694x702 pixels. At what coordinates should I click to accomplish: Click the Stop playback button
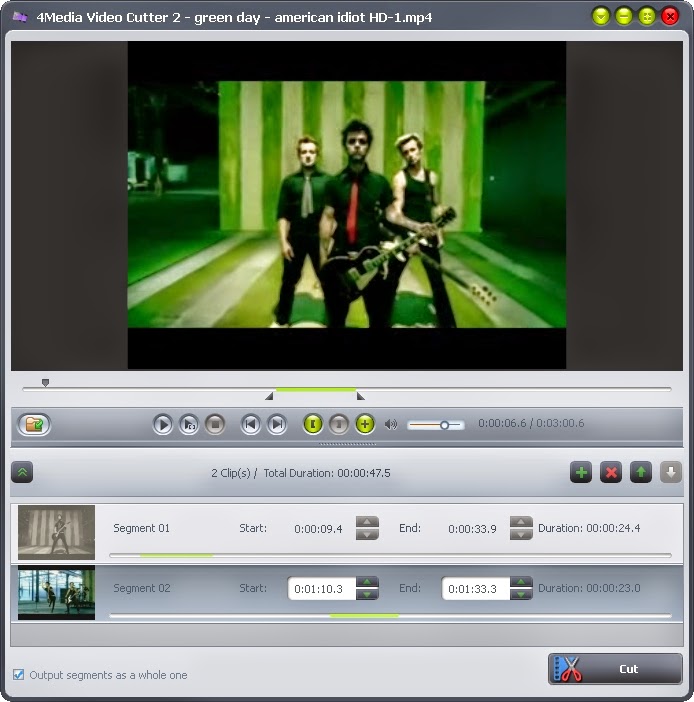[215, 424]
